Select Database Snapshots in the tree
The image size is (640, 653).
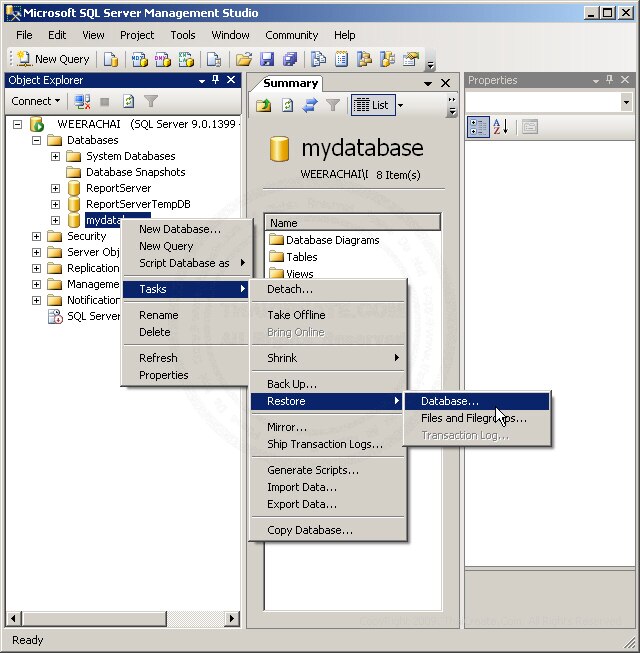(135, 172)
